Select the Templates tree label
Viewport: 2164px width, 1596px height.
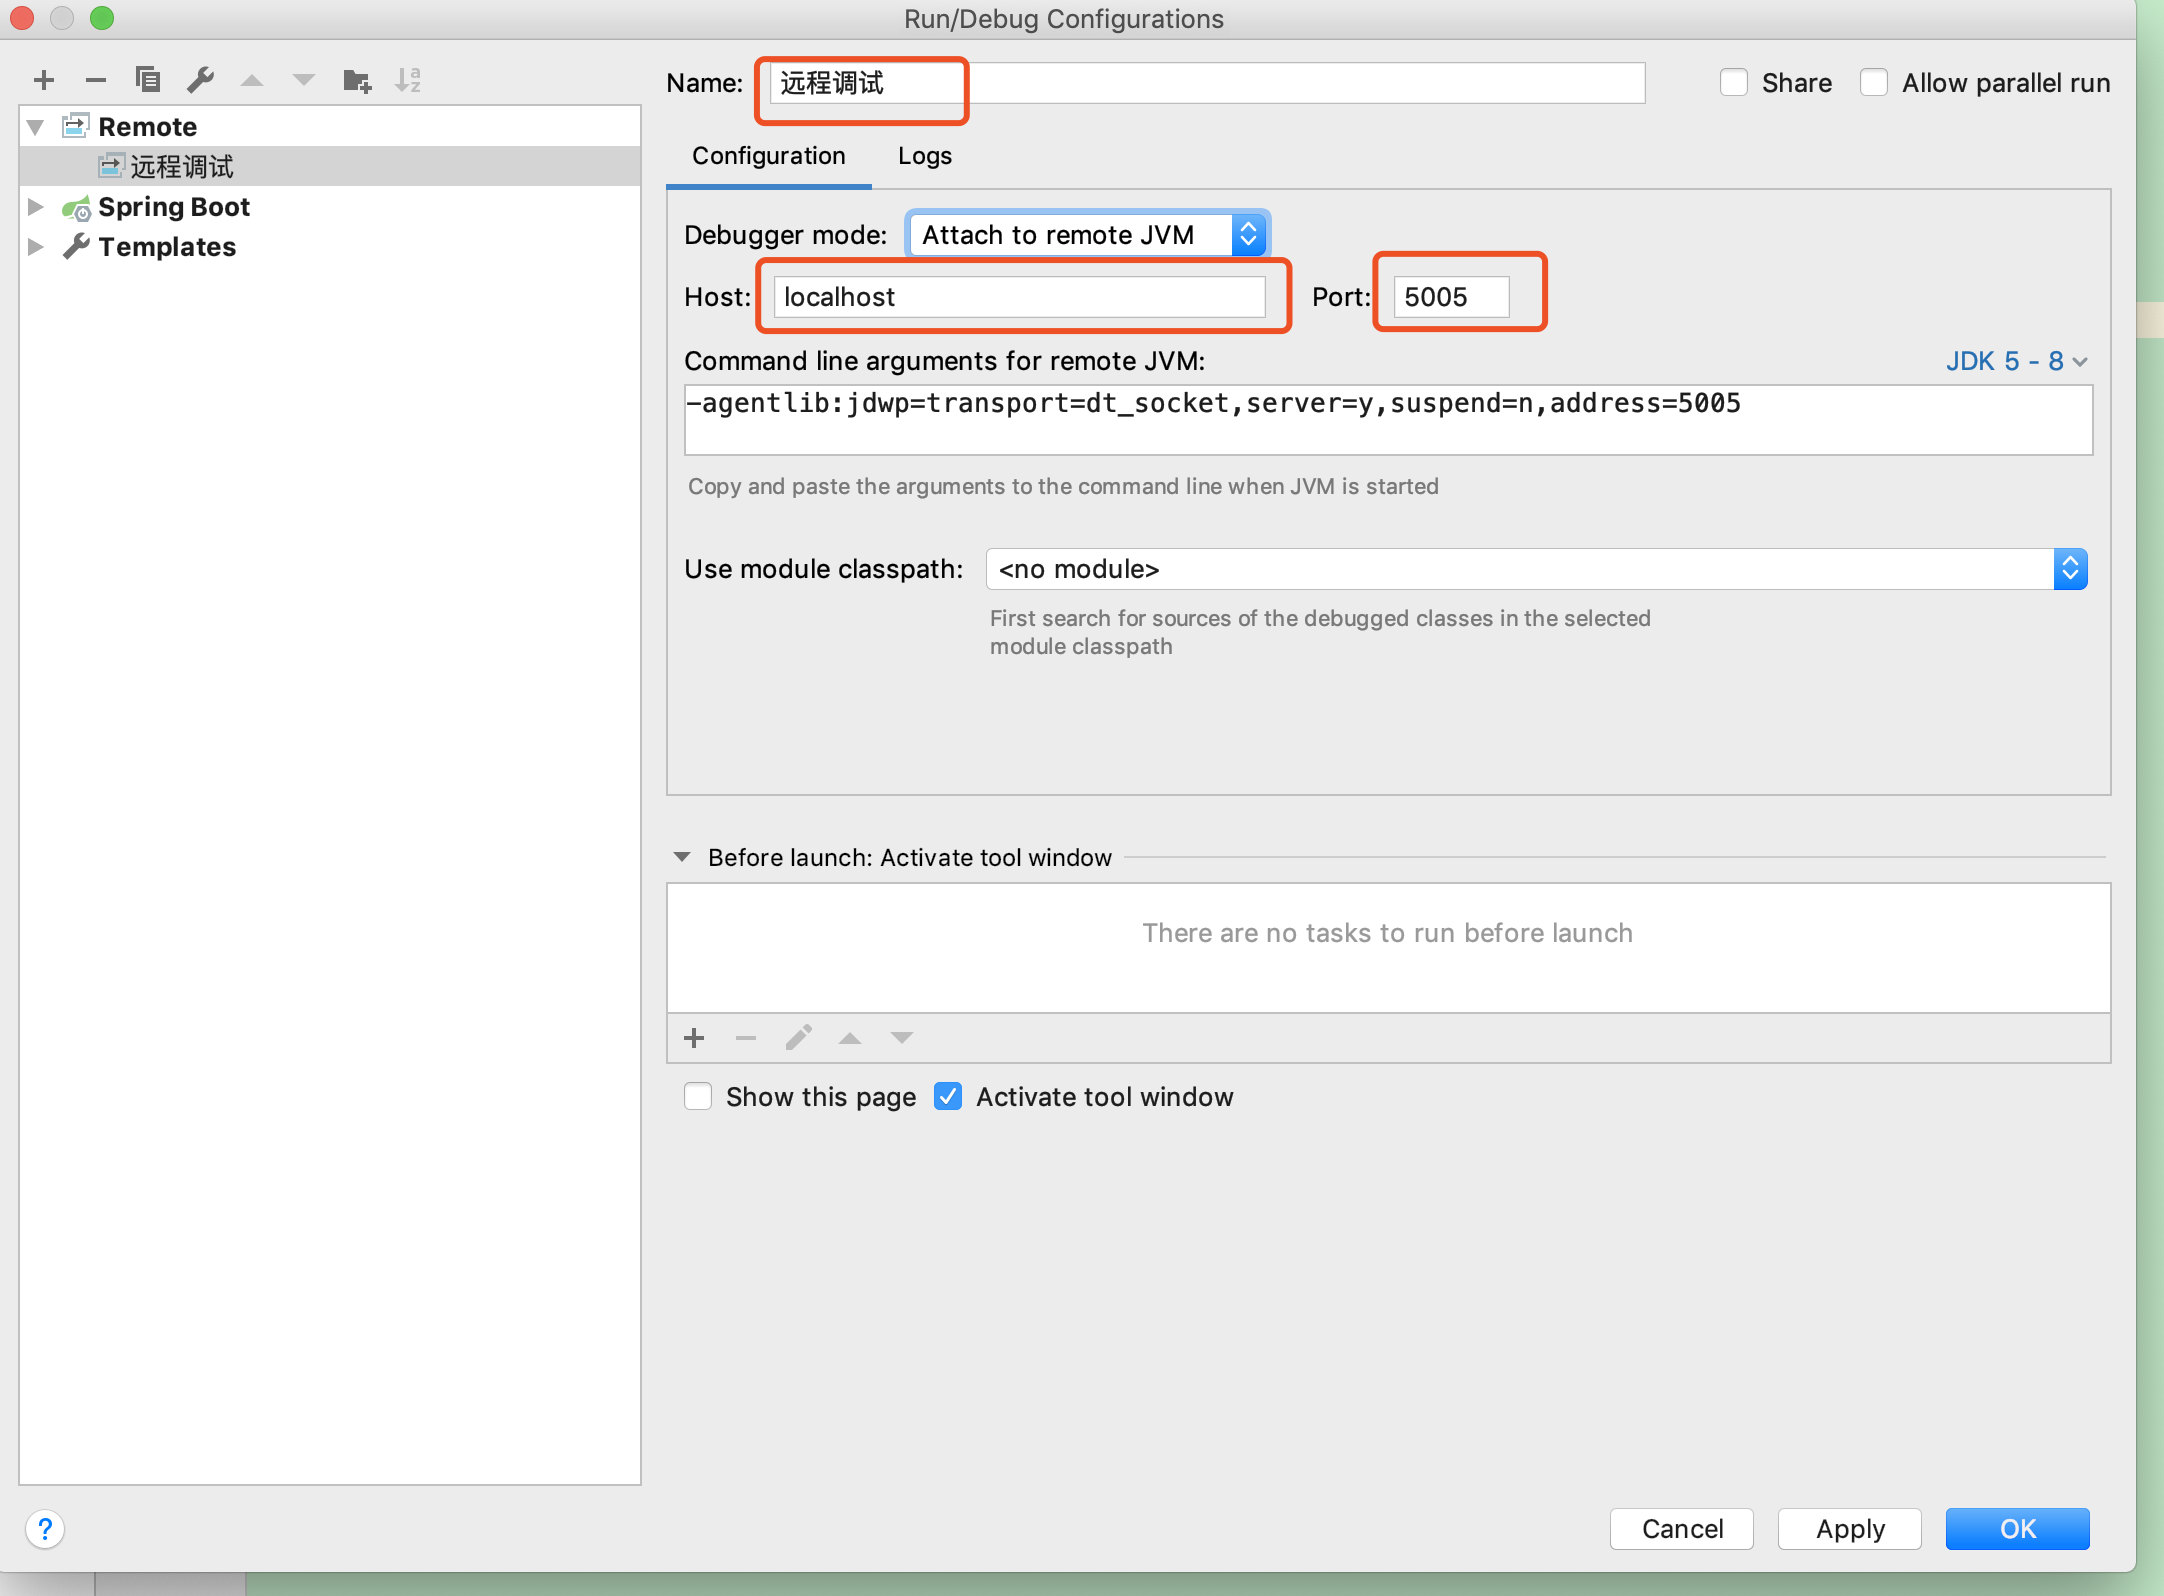[167, 247]
